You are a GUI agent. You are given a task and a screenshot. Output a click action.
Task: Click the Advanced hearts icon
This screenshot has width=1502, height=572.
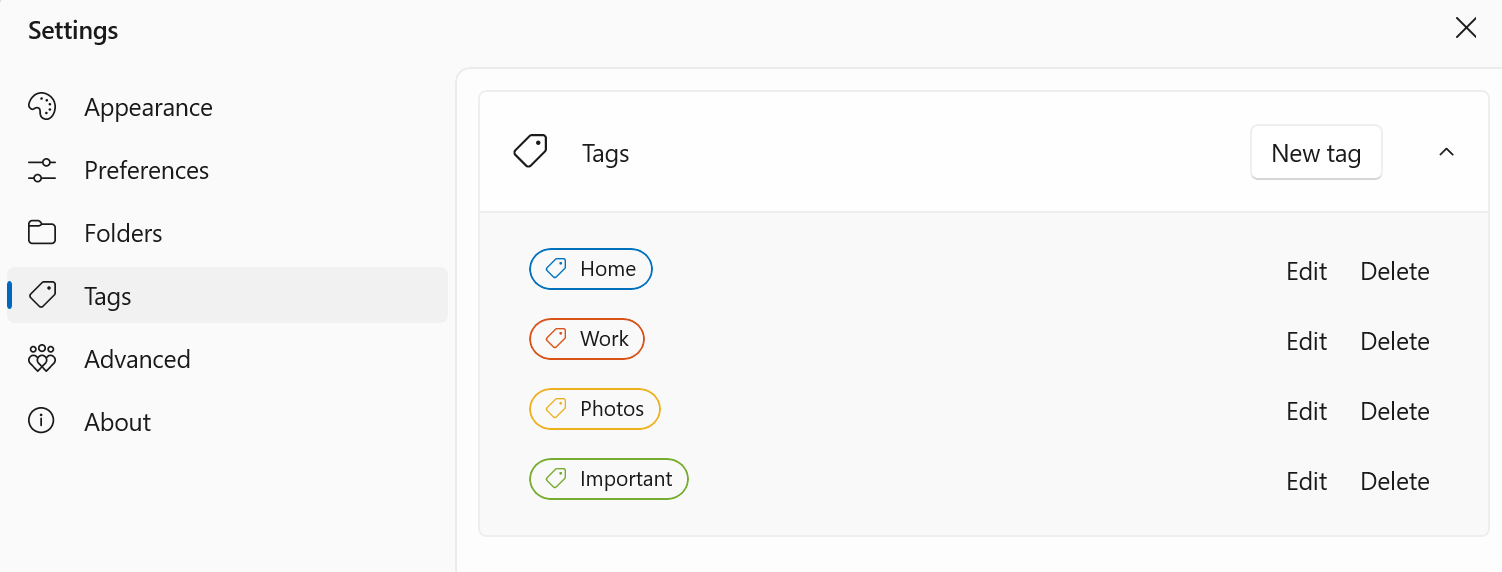42,359
